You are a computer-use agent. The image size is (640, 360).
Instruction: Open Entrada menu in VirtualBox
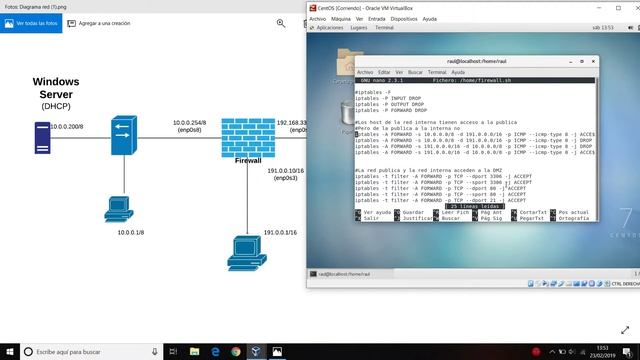click(376, 19)
